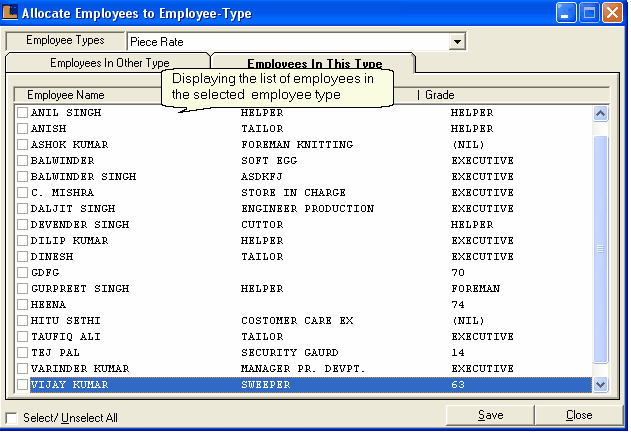
Task: Click the vertical scrollbar thumb
Action: point(600,250)
